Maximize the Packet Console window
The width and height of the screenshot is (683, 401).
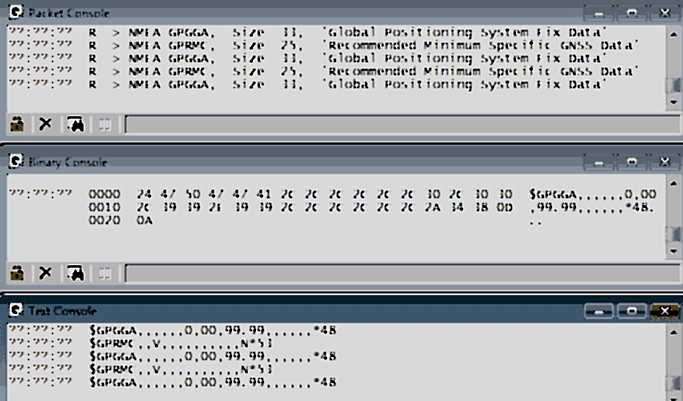[631, 14]
